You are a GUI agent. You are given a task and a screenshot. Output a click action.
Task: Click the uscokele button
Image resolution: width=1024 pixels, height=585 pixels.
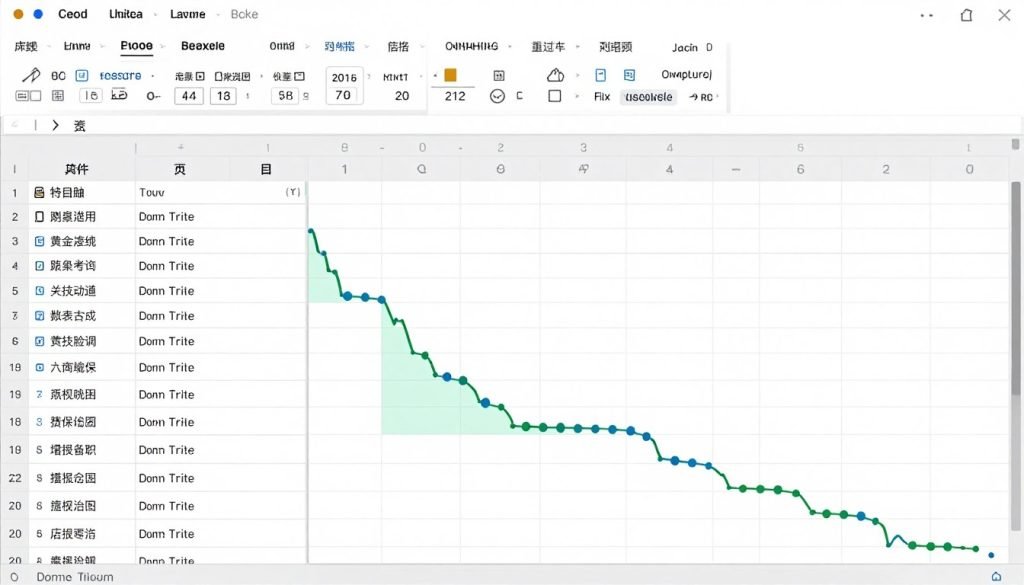coord(648,97)
